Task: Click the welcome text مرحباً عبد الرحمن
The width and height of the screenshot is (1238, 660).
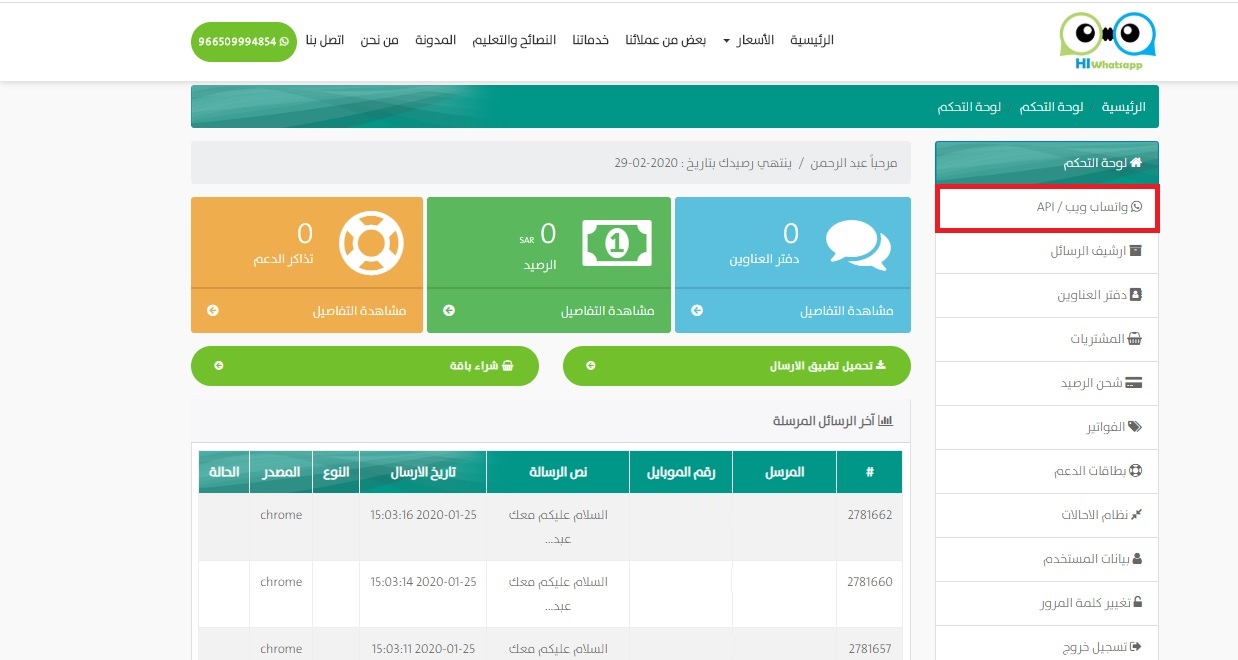Action: click(852, 162)
